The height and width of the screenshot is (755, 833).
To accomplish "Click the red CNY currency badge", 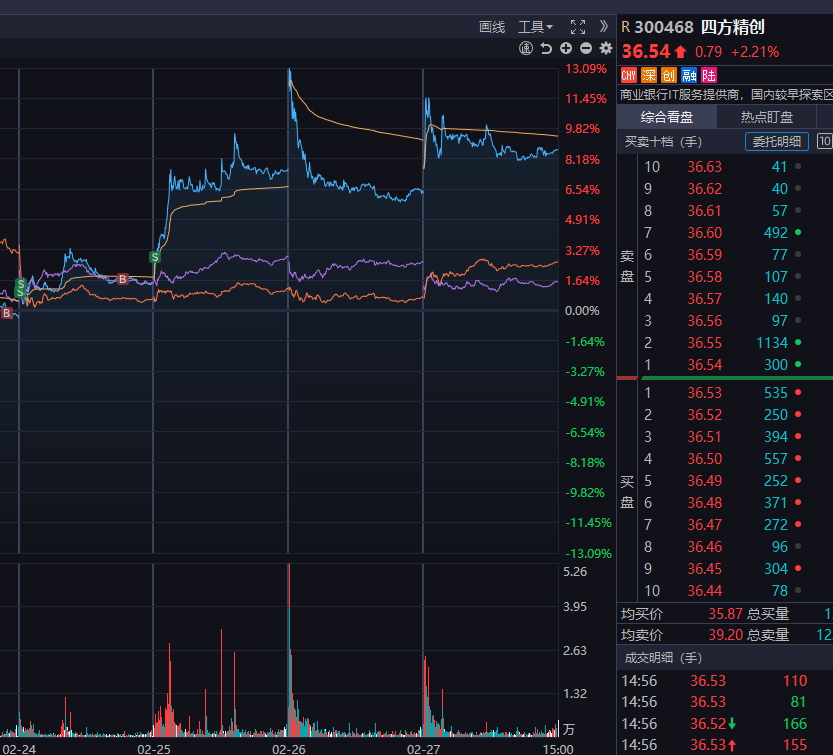I will [629, 75].
